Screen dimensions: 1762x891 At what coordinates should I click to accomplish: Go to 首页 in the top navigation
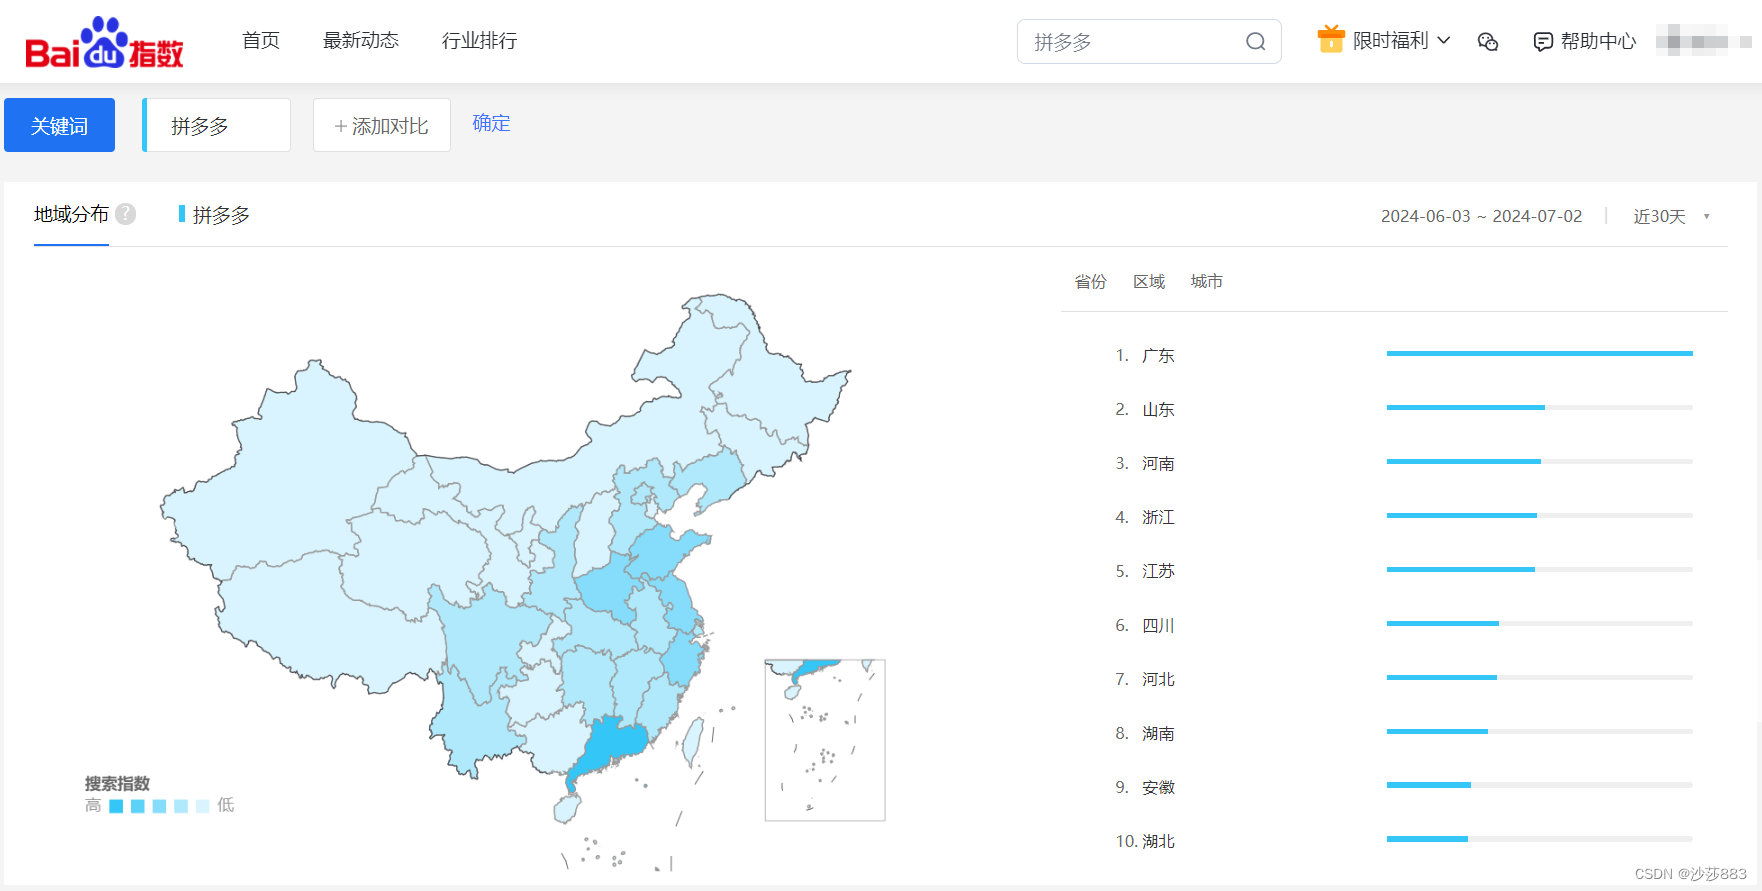[x=261, y=40]
